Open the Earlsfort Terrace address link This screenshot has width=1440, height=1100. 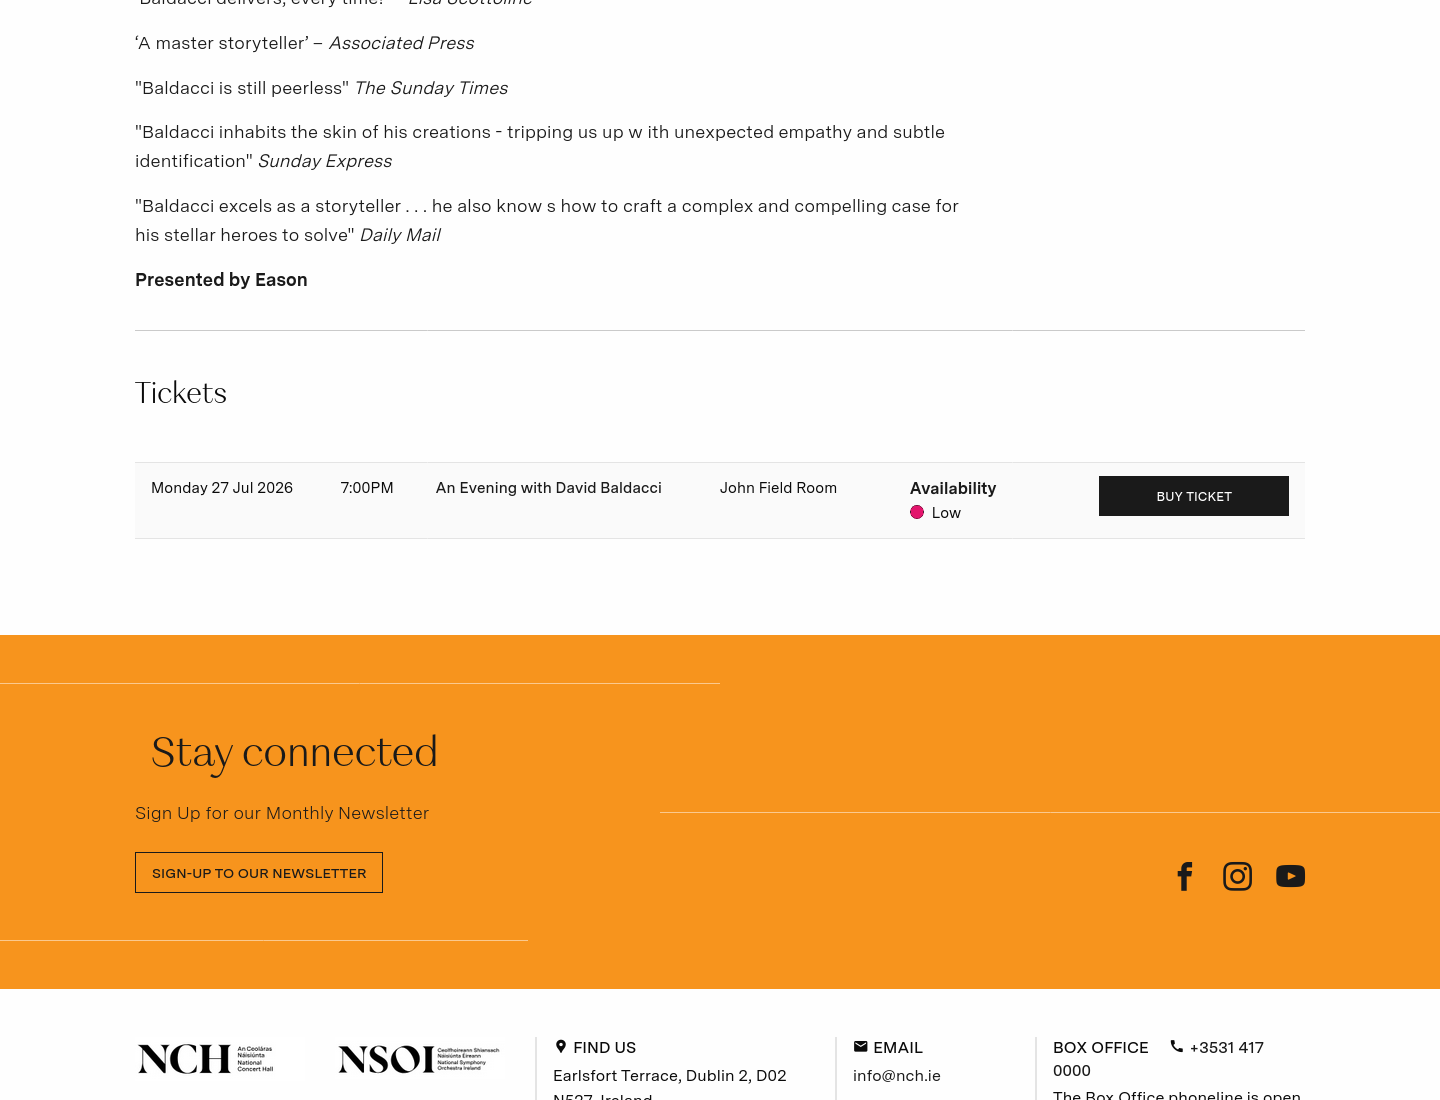(670, 1085)
